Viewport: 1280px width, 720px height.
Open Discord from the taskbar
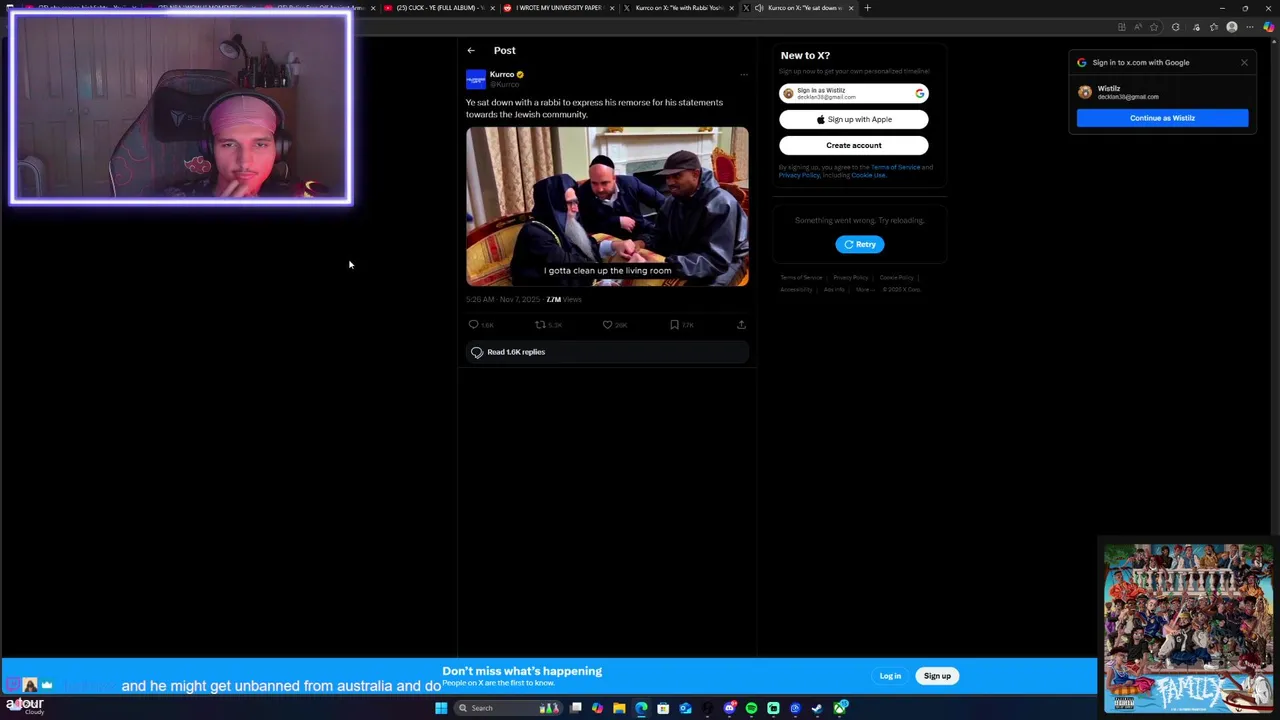729,708
